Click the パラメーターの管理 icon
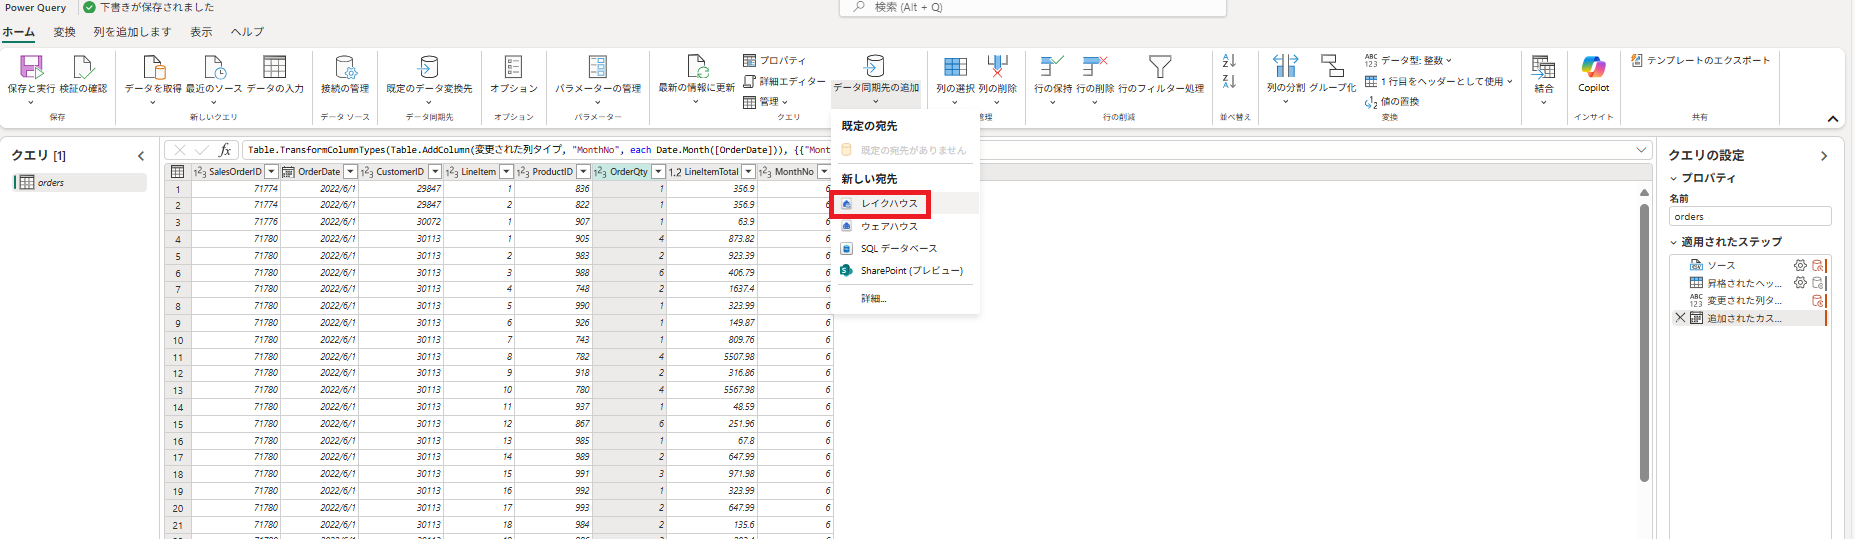Image resolution: width=1855 pixels, height=539 pixels. pyautogui.click(x=598, y=67)
